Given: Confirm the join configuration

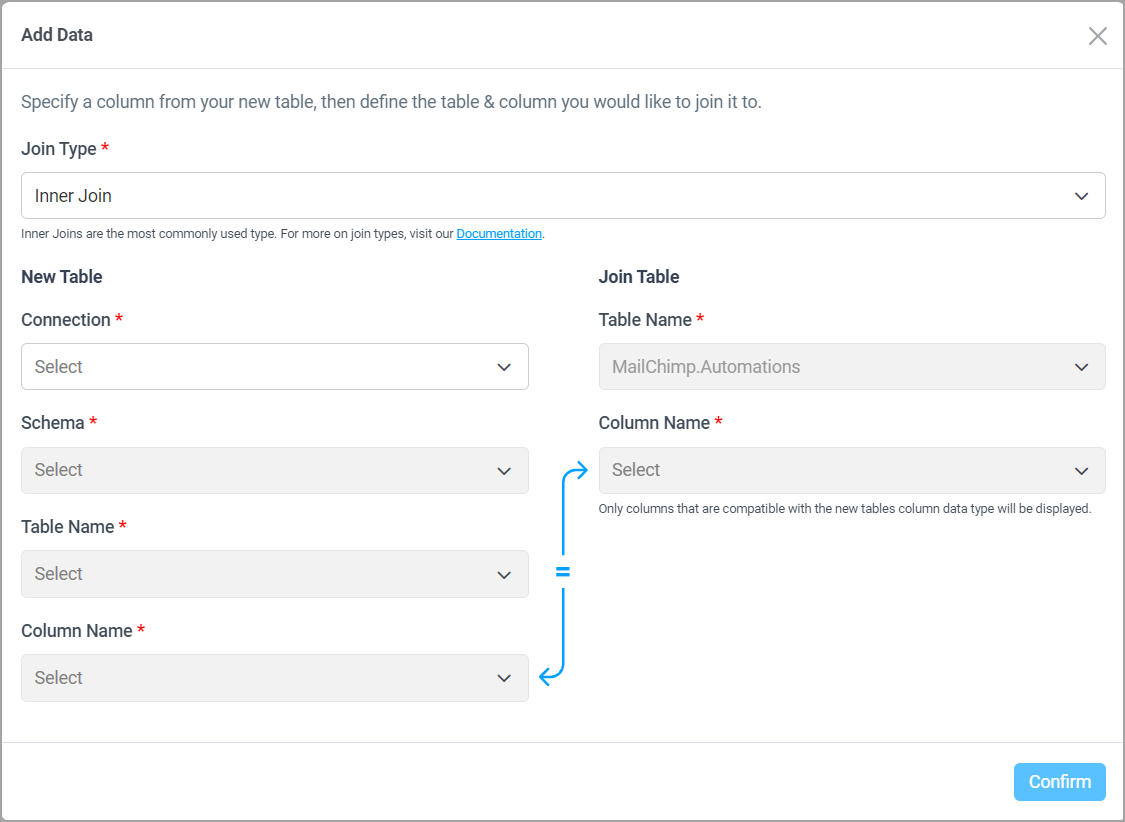Looking at the screenshot, I should click(x=1059, y=782).
